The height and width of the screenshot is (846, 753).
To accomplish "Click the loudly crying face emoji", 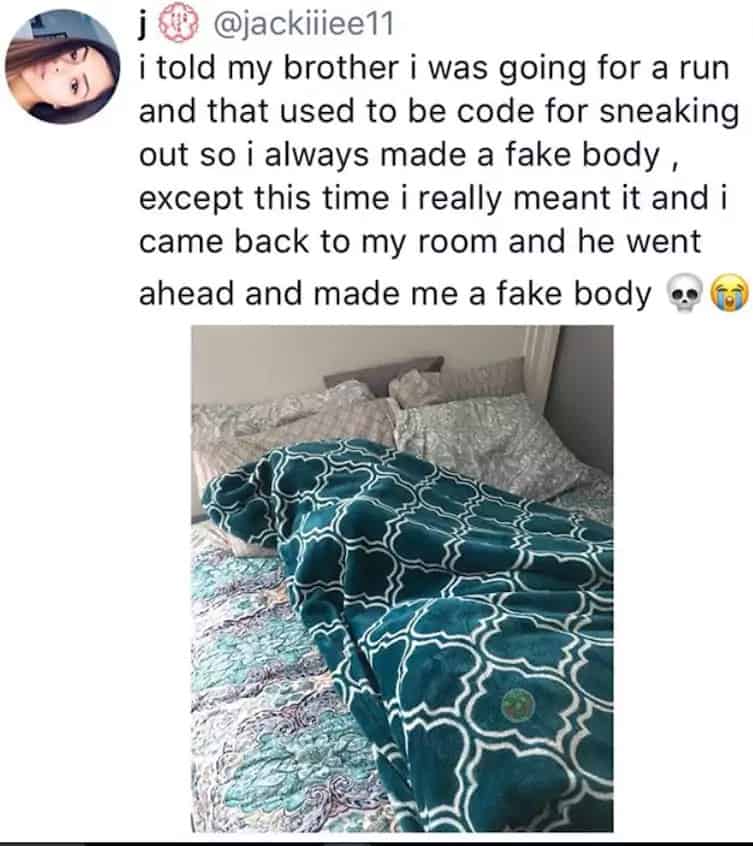I will coord(730,294).
